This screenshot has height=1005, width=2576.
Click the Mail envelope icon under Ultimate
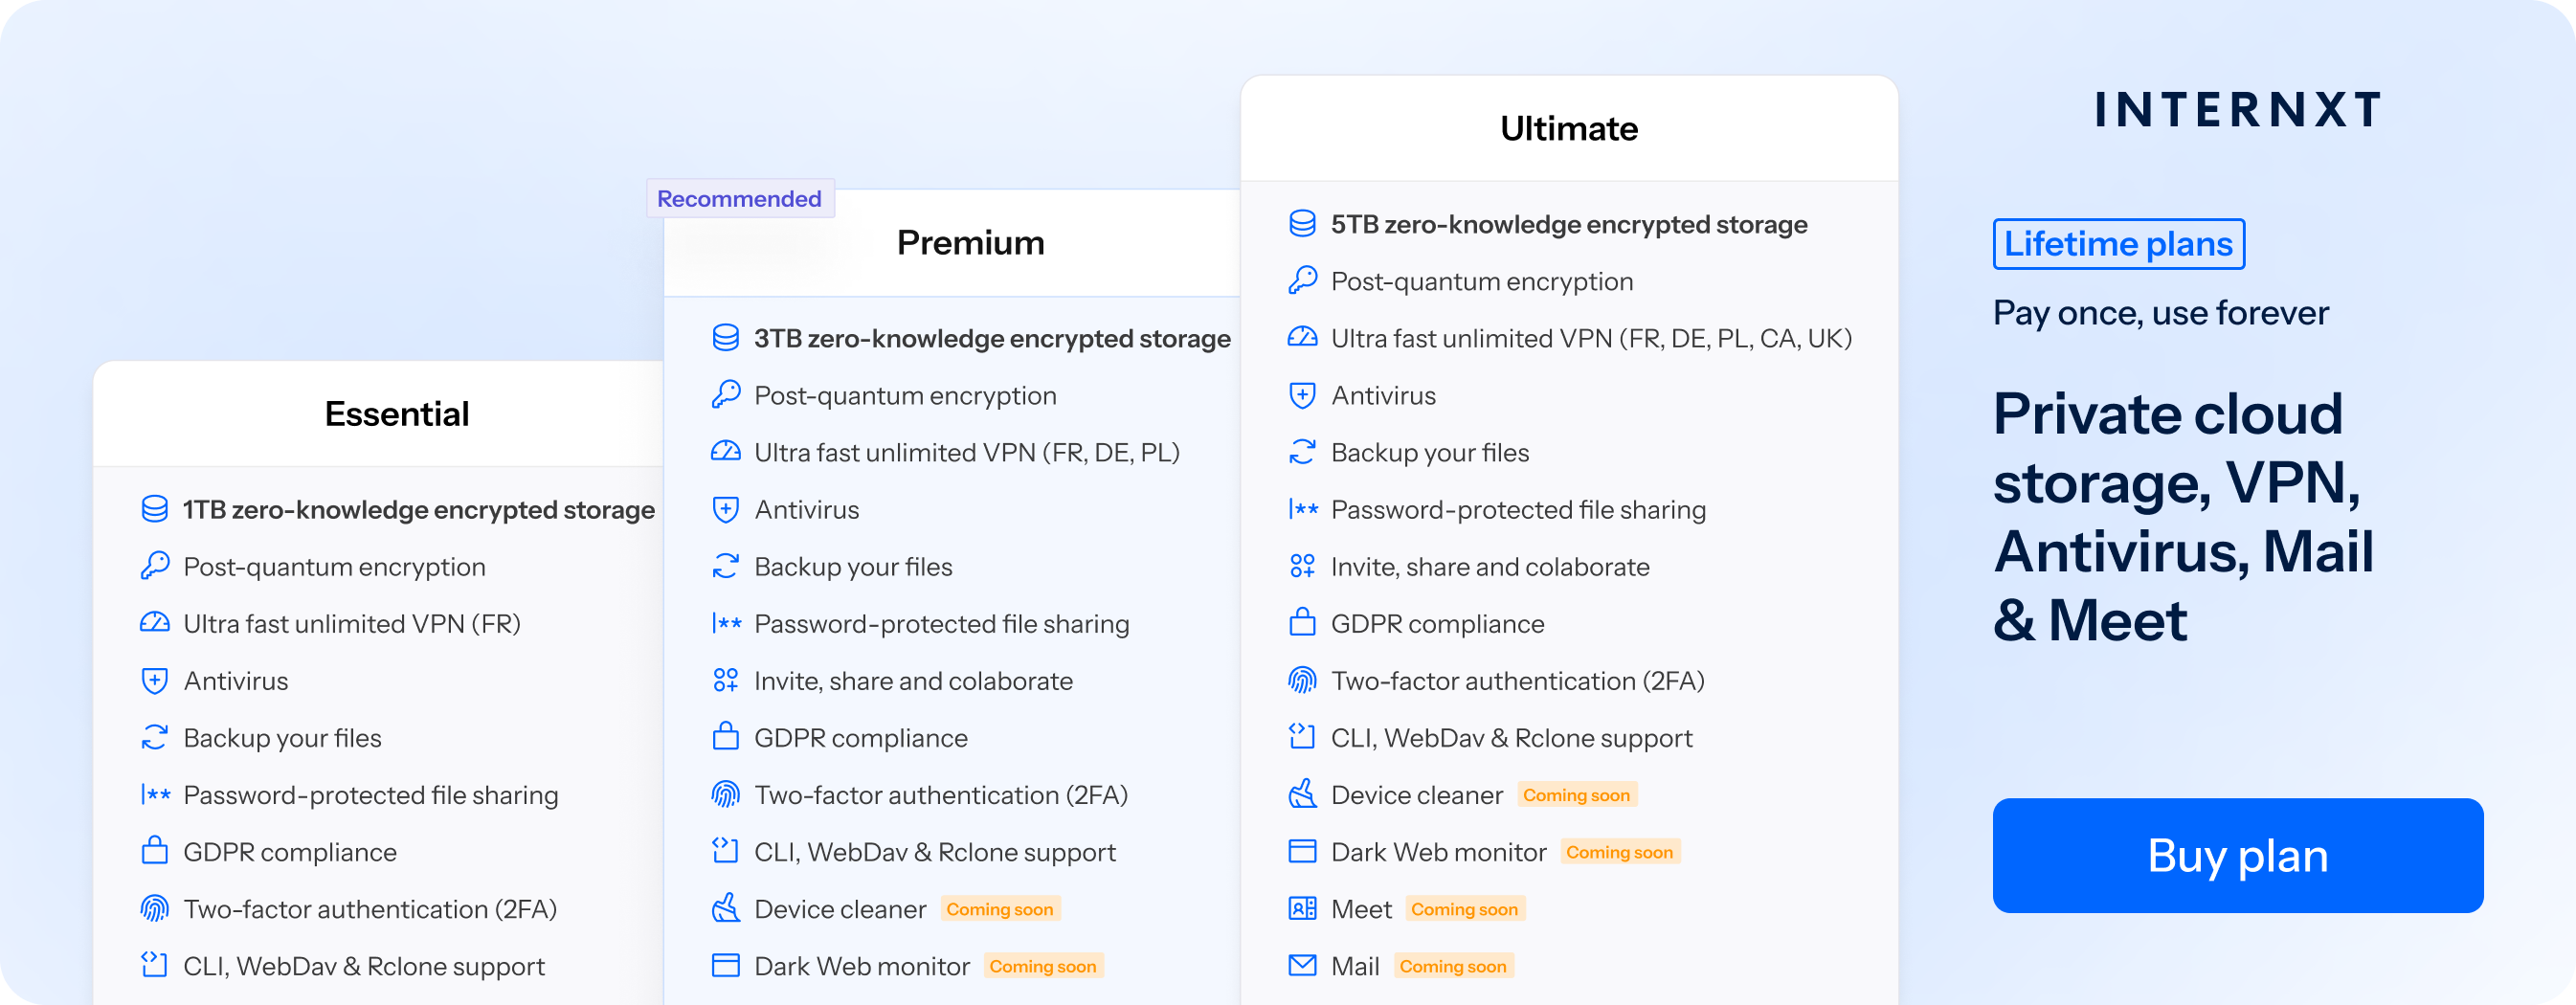tap(1302, 965)
